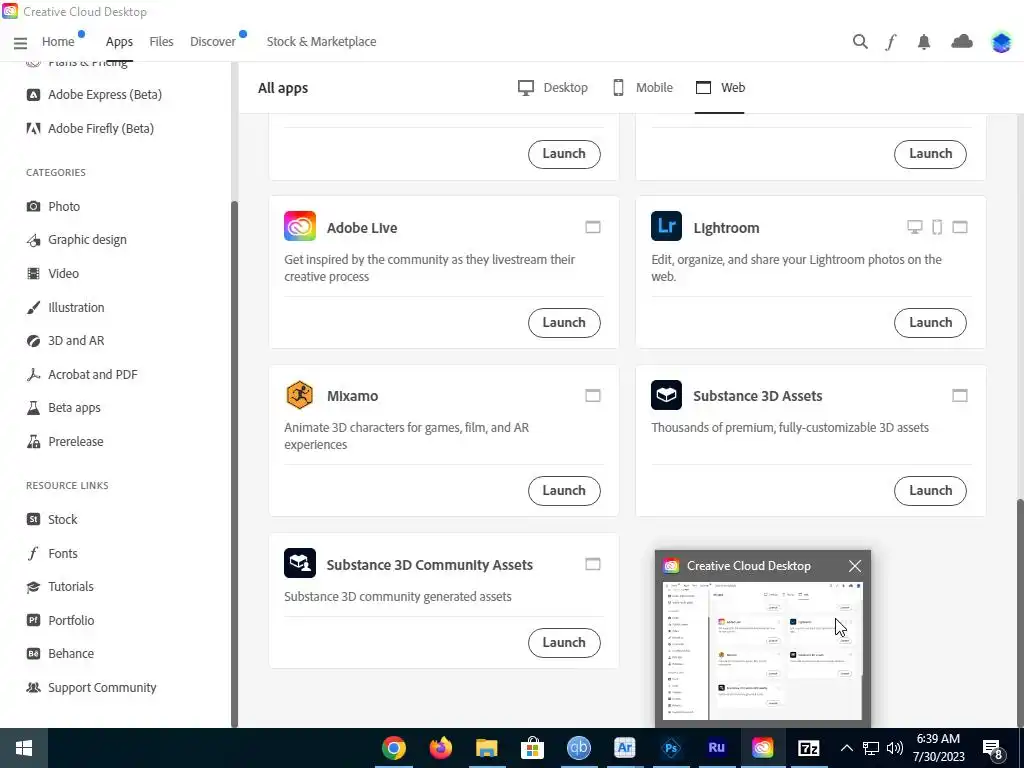
Task: Open File Explorer from taskbar
Action: pyautogui.click(x=487, y=748)
